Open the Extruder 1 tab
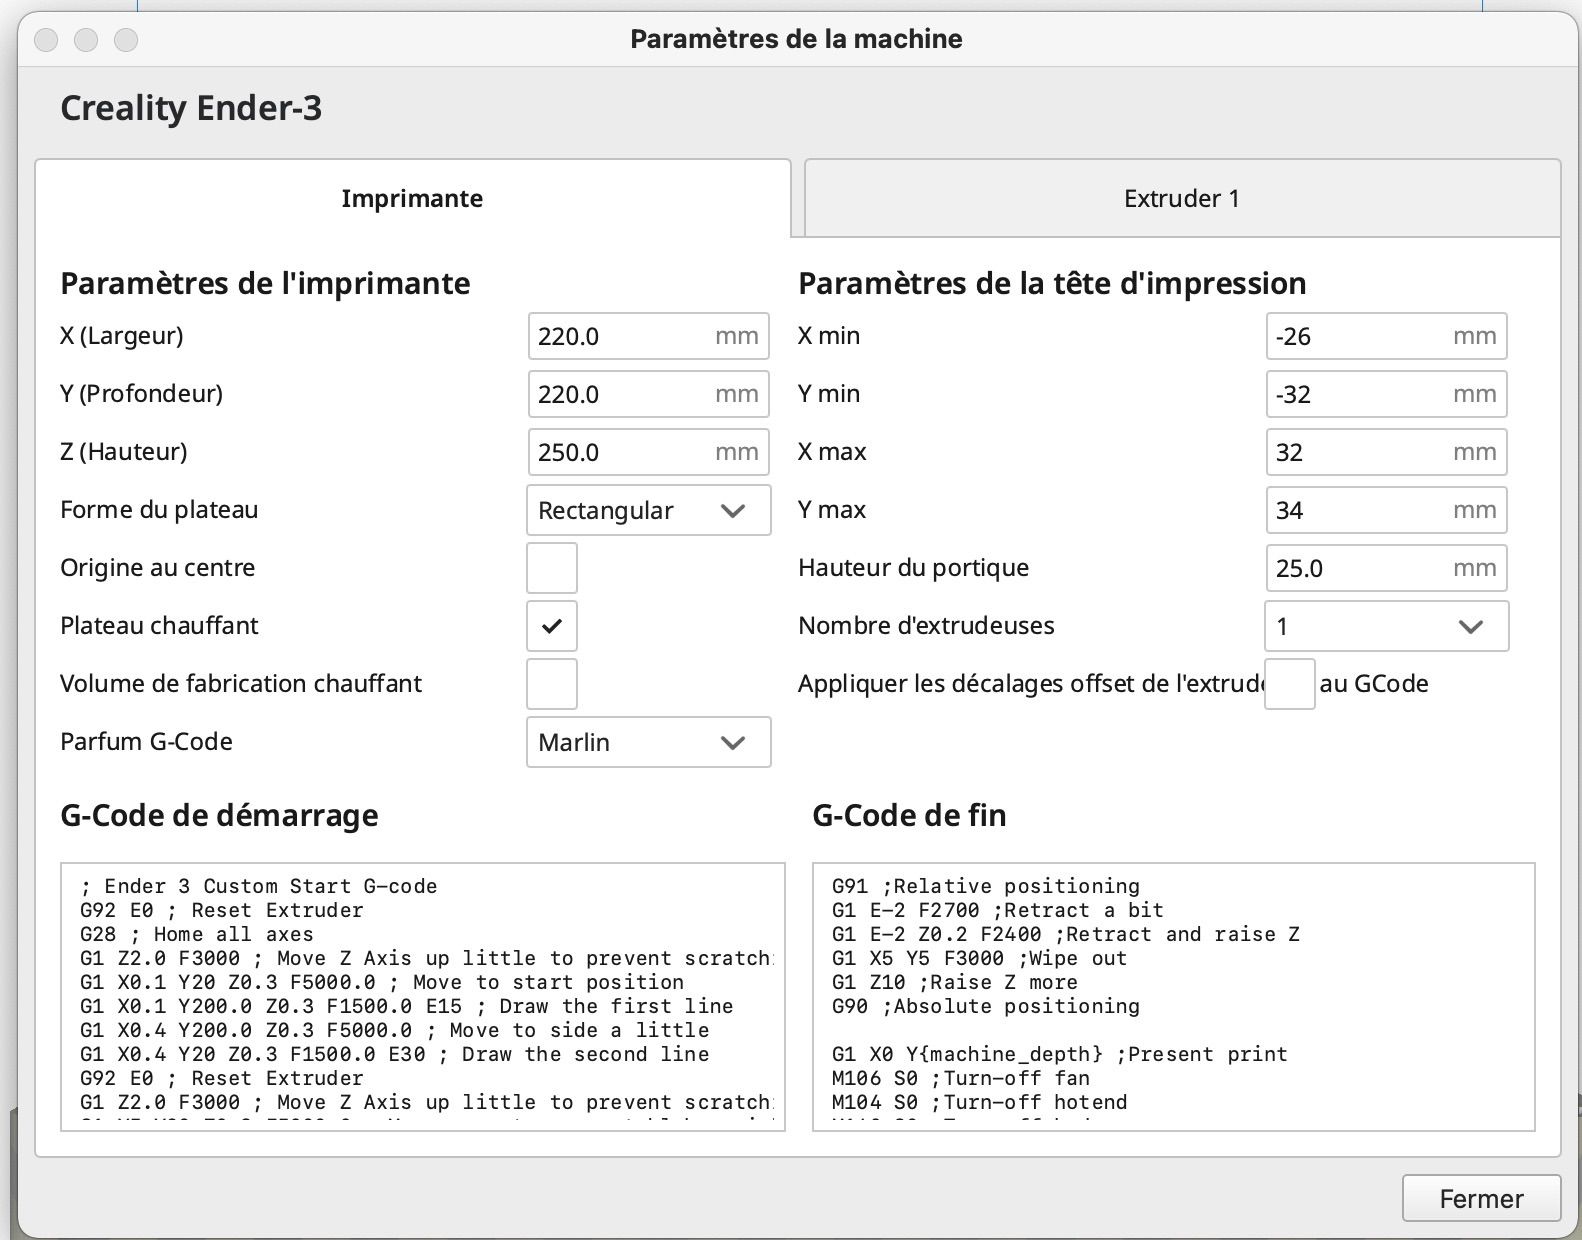 coord(1182,198)
